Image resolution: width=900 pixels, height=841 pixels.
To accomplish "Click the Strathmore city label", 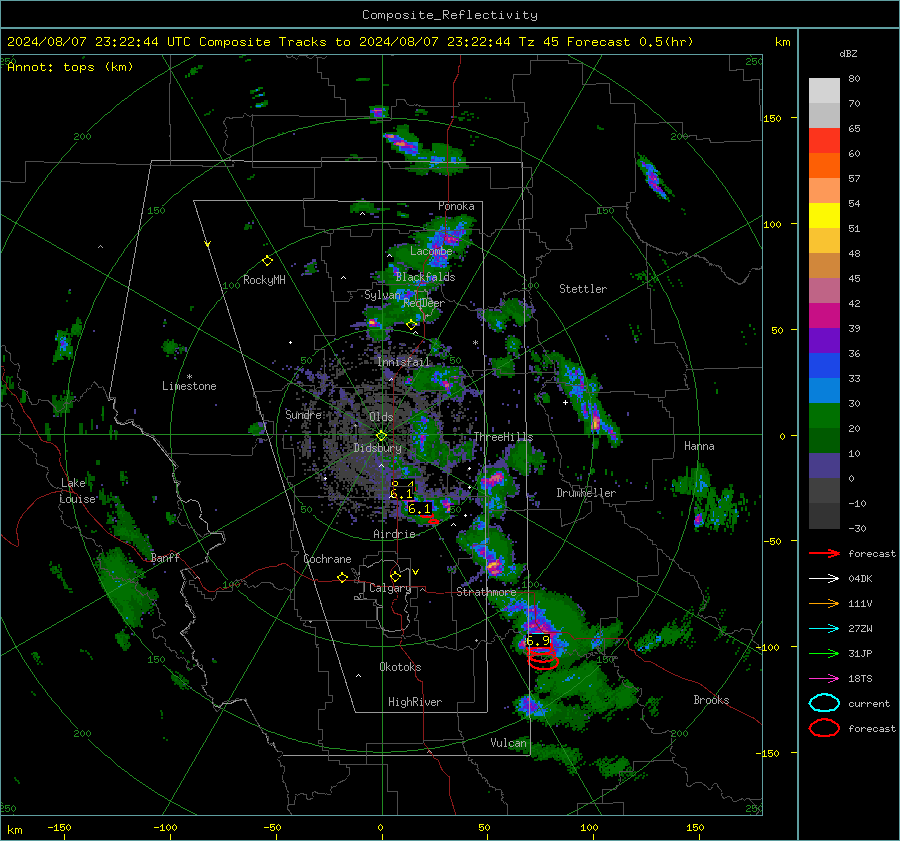I will [486, 592].
